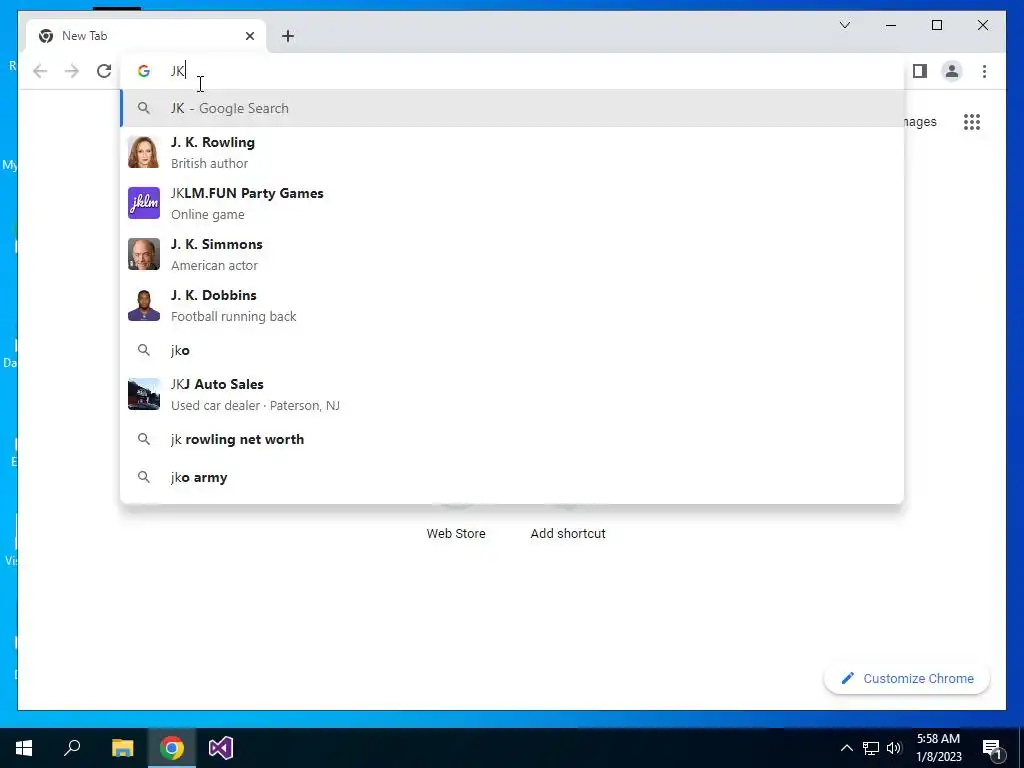Click the browser forward arrow
The height and width of the screenshot is (768, 1024).
pos(72,71)
